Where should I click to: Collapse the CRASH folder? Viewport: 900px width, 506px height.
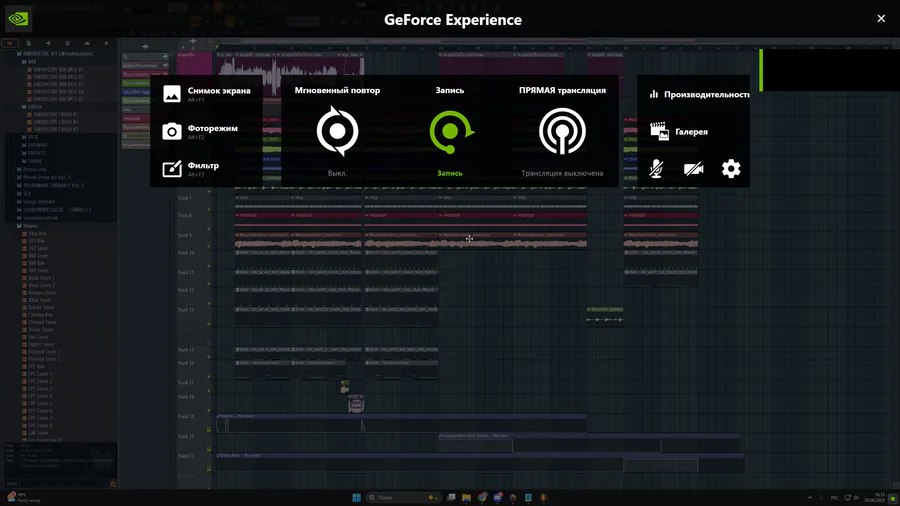point(32,107)
